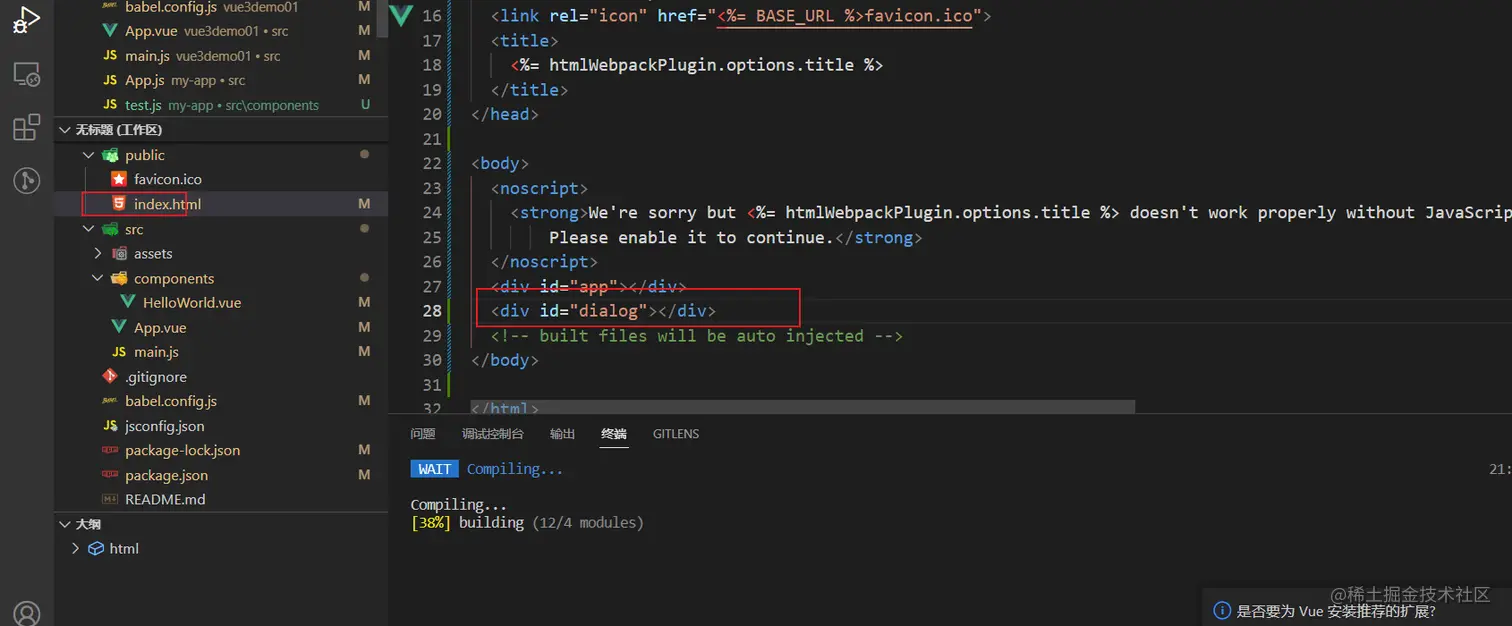Click the noscript opening tag on line 23

click(539, 188)
